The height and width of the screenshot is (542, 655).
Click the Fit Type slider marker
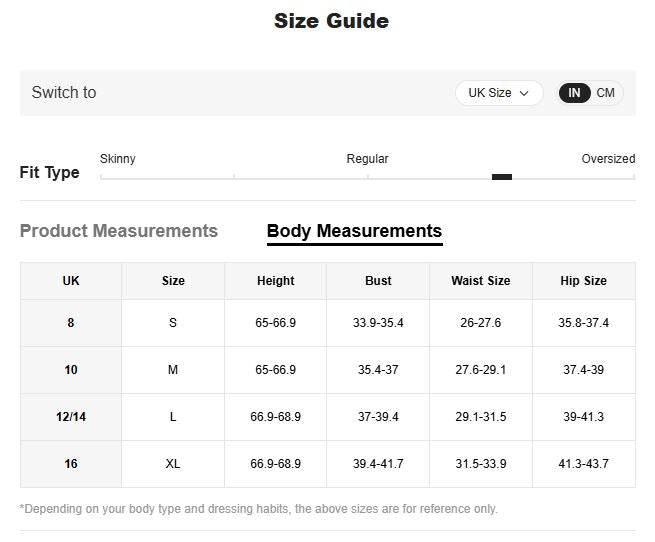pyautogui.click(x=502, y=177)
